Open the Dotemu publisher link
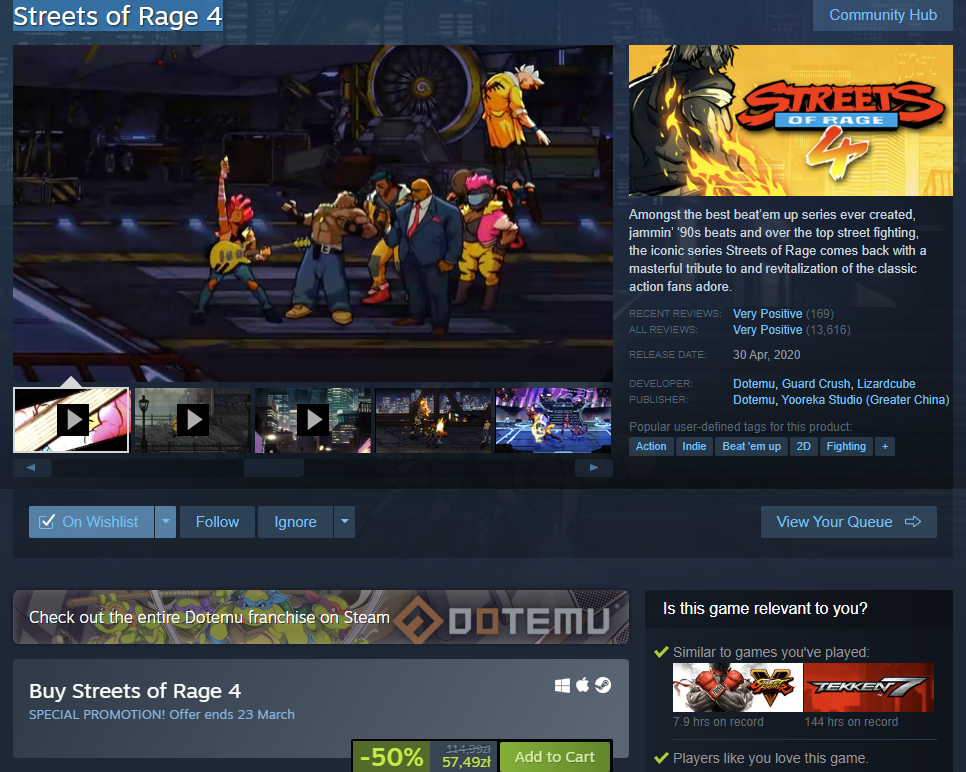Viewport: 966px width, 772px height. coord(753,399)
